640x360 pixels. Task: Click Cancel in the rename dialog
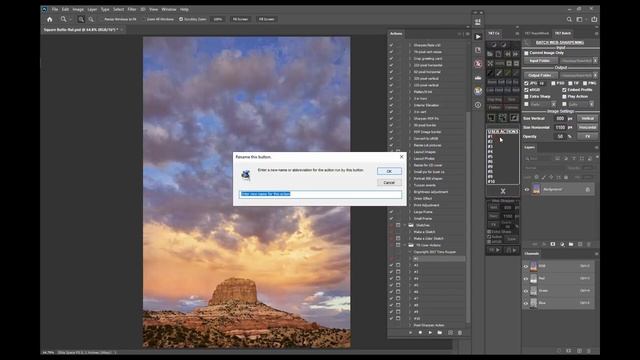[389, 182]
